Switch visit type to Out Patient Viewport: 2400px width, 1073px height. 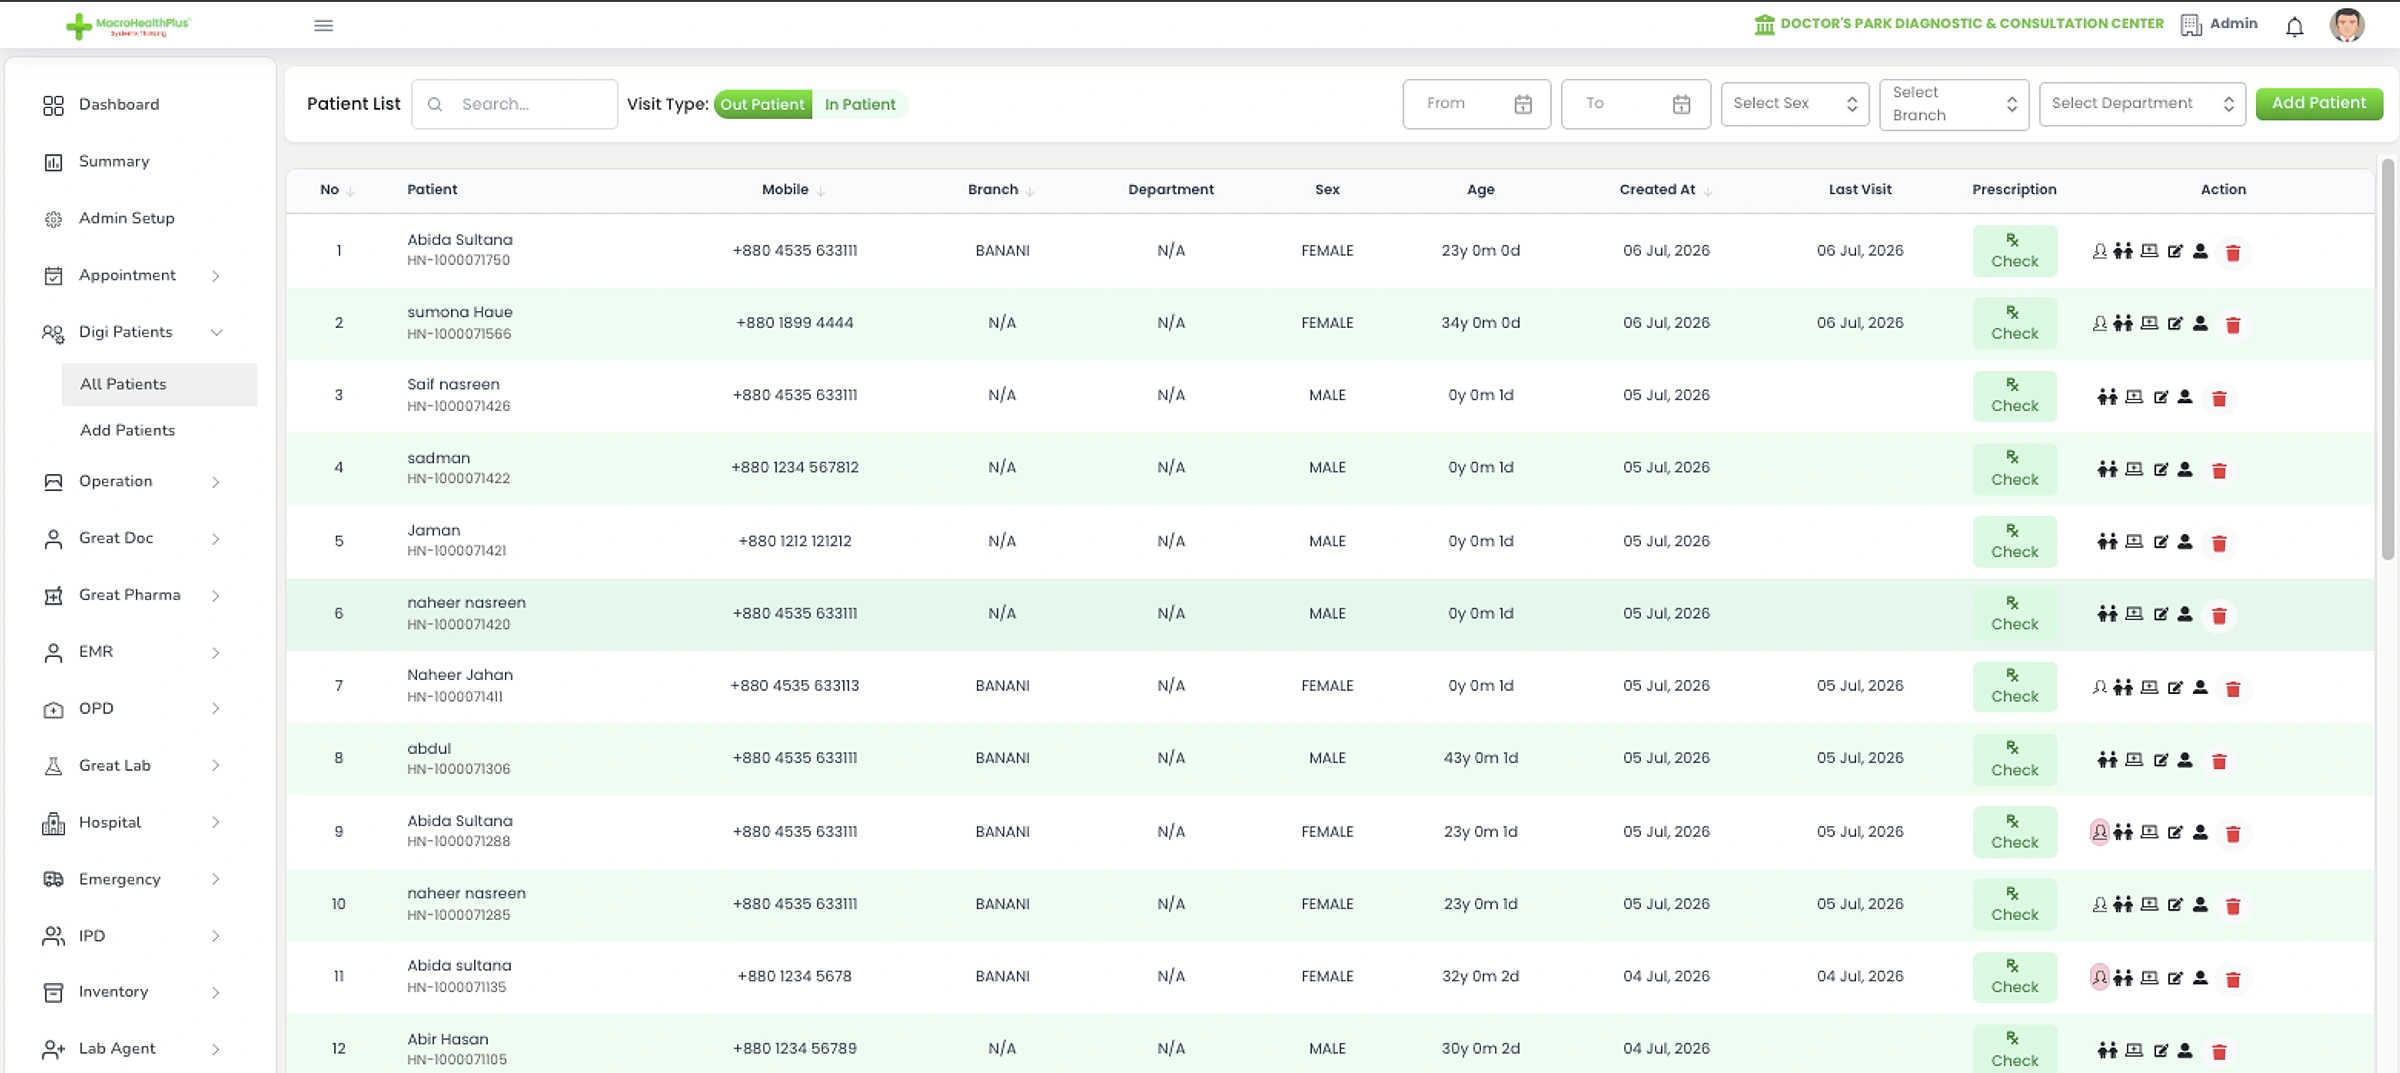click(762, 104)
